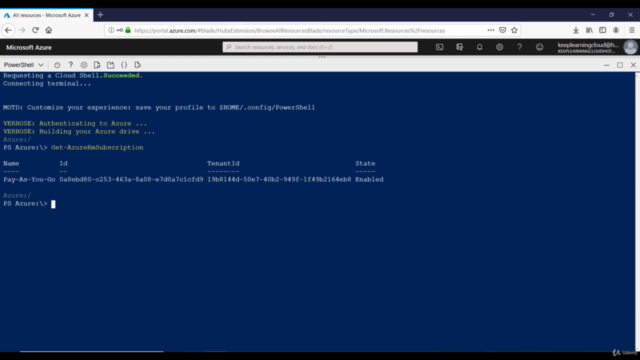This screenshot has height=360, width=640.
Task: Click the Pay-As-You-Go subscription name
Action: (x=29, y=180)
